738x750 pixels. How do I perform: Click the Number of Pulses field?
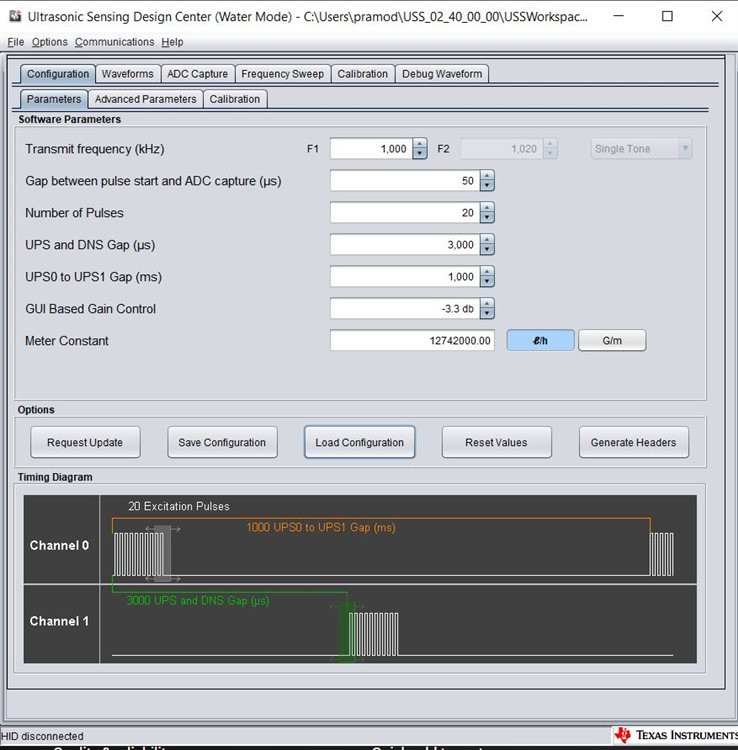point(405,213)
